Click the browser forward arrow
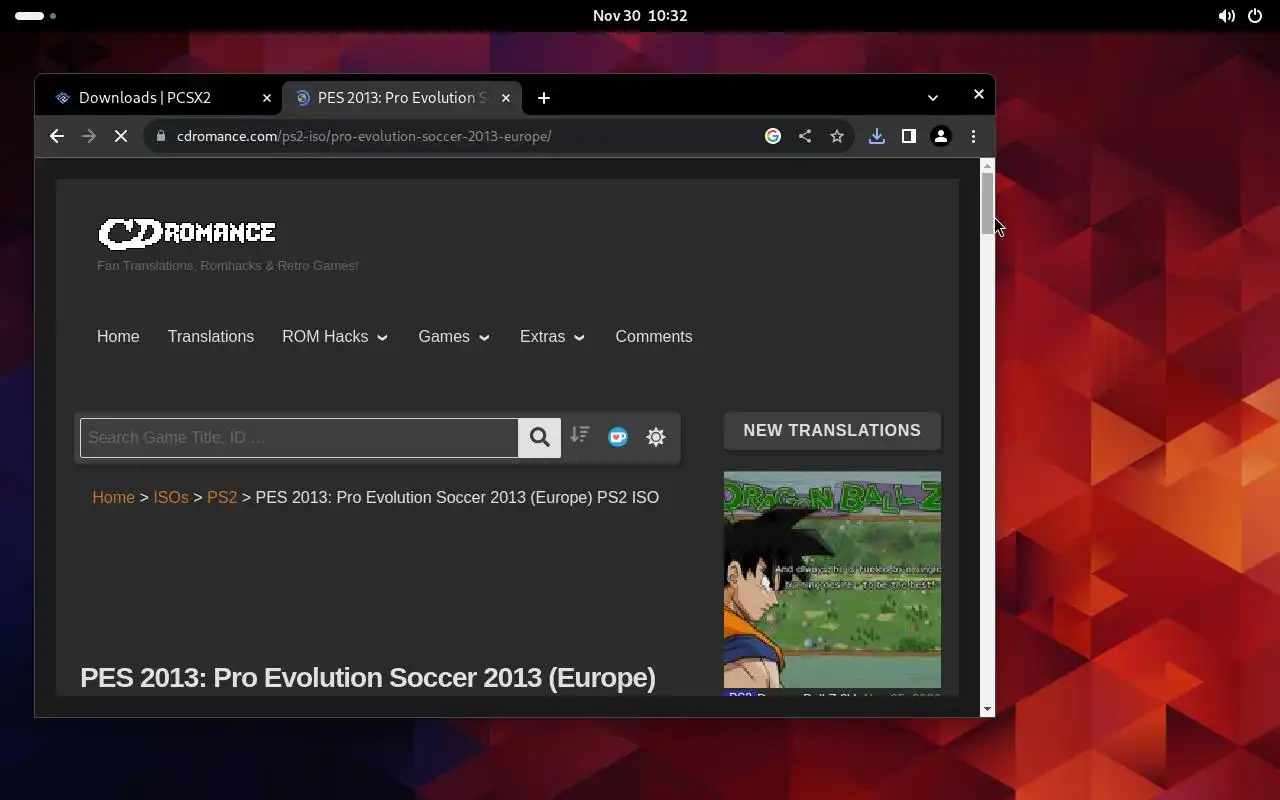The image size is (1280, 800). click(x=89, y=136)
